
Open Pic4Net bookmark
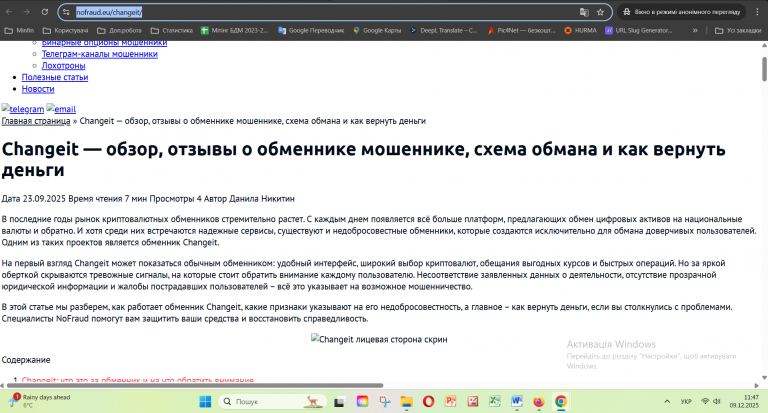521,30
